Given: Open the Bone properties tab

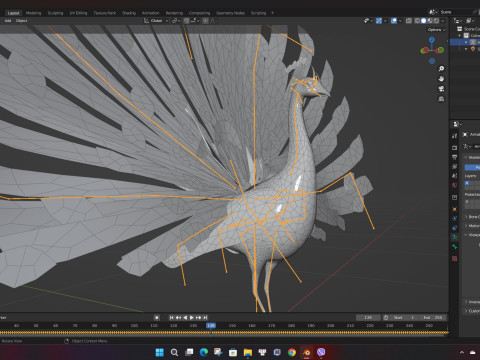Looking at the screenshot, I should click(x=454, y=247).
